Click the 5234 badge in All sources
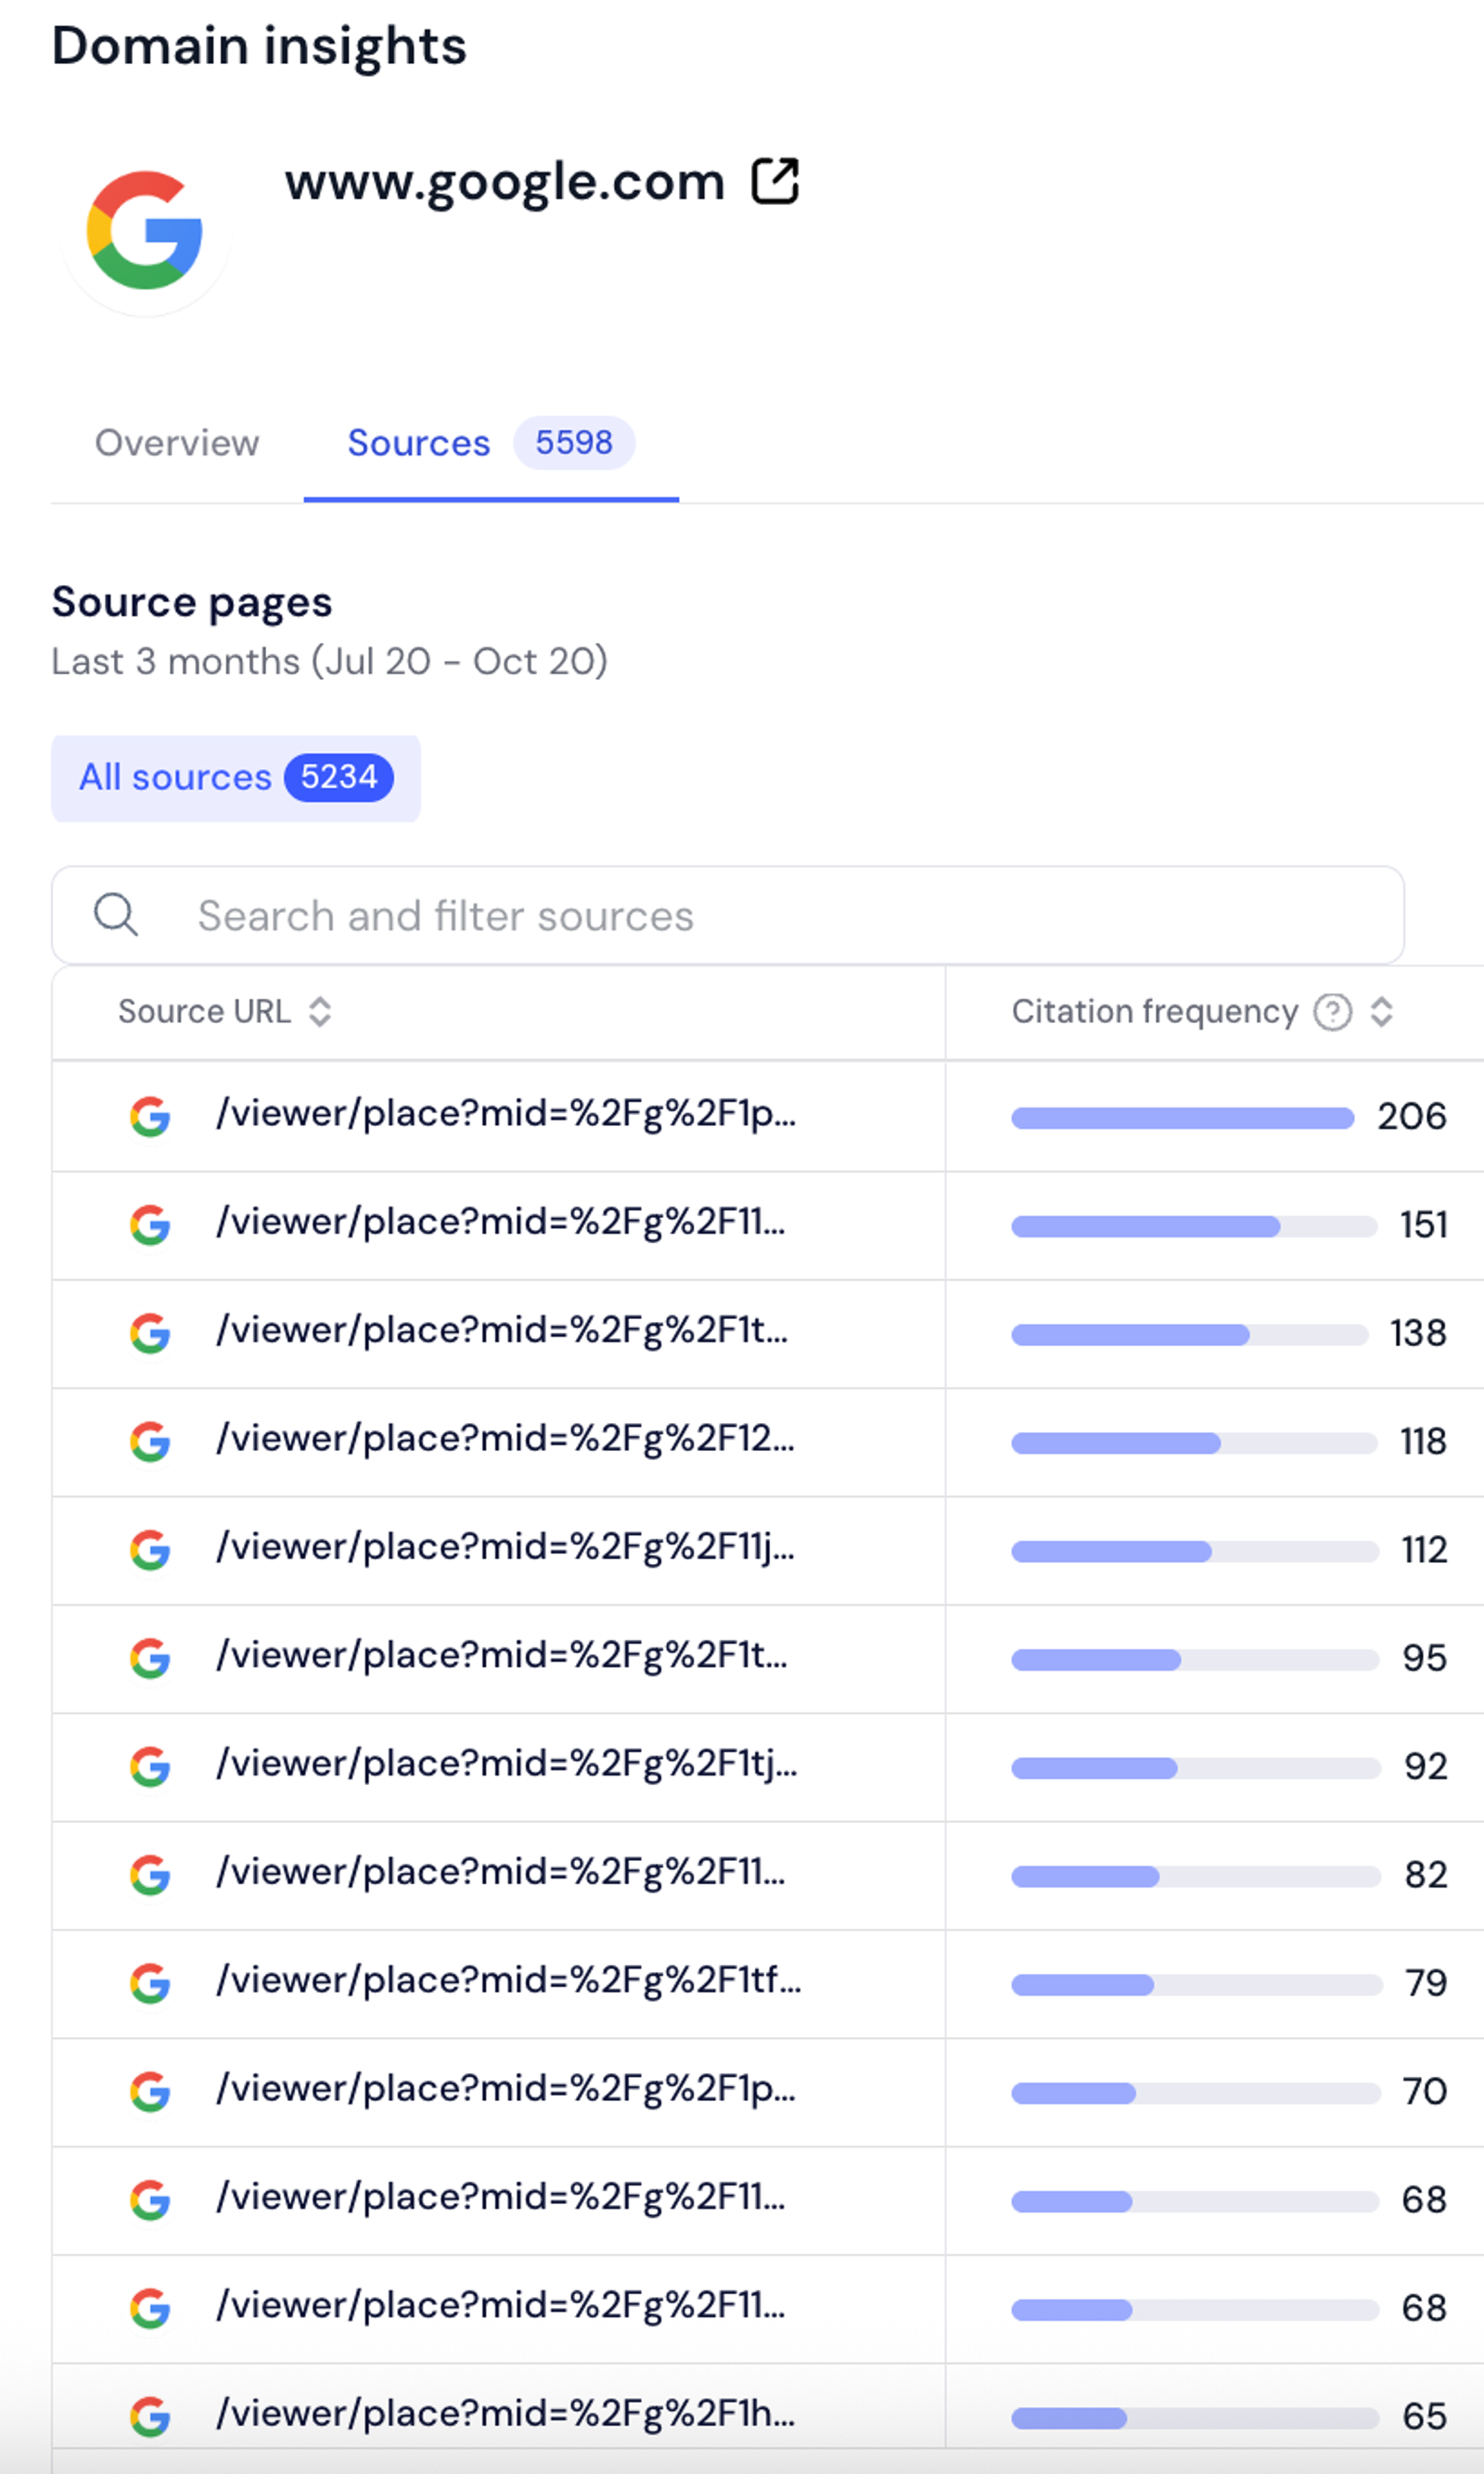Image resolution: width=1484 pixels, height=2474 pixels. 339,777
